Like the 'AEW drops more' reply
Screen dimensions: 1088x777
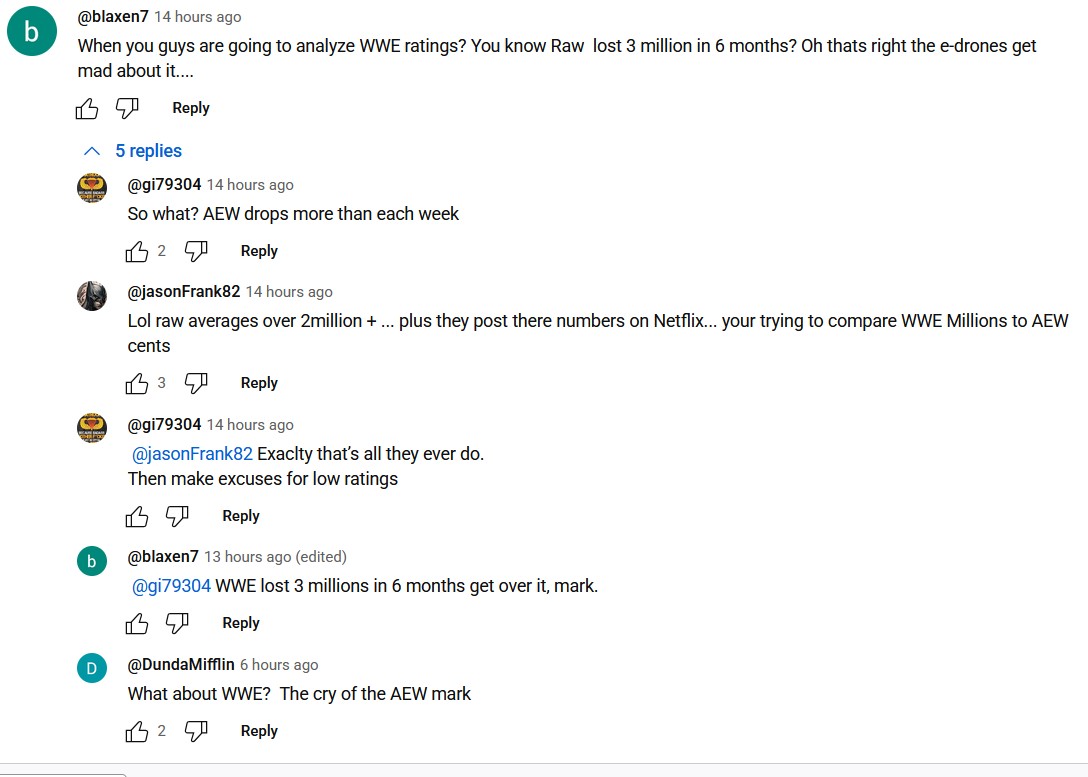coord(137,251)
